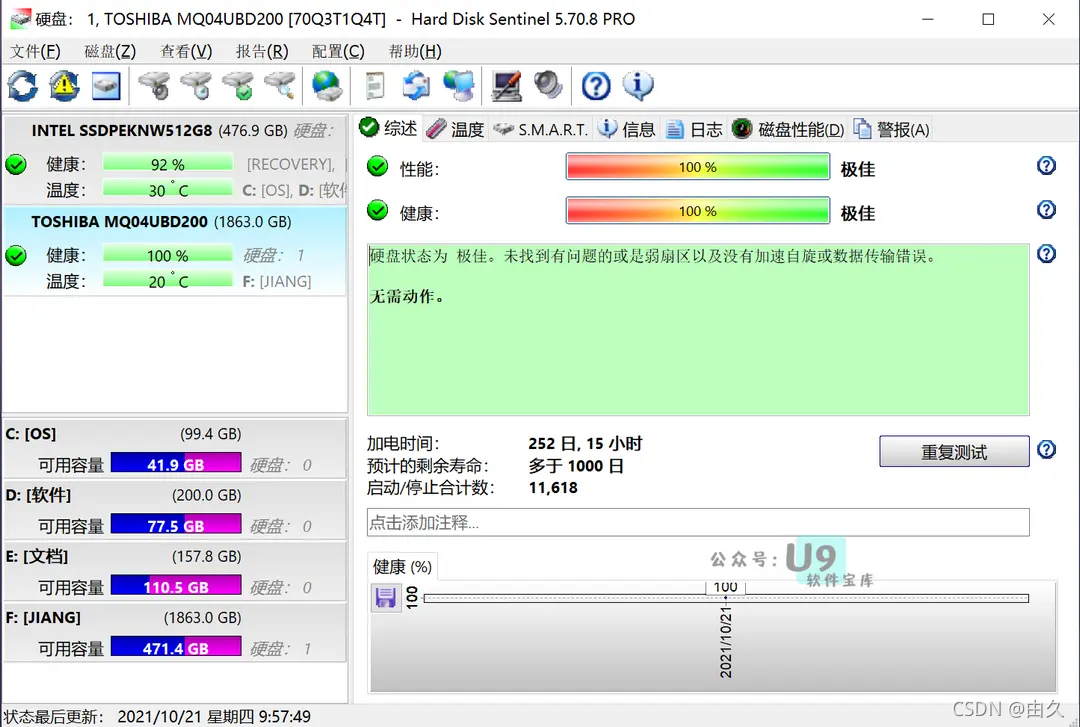This screenshot has height=727, width=1080.
Task: Click the monitor with screwdriver configuration icon
Action: [x=506, y=86]
